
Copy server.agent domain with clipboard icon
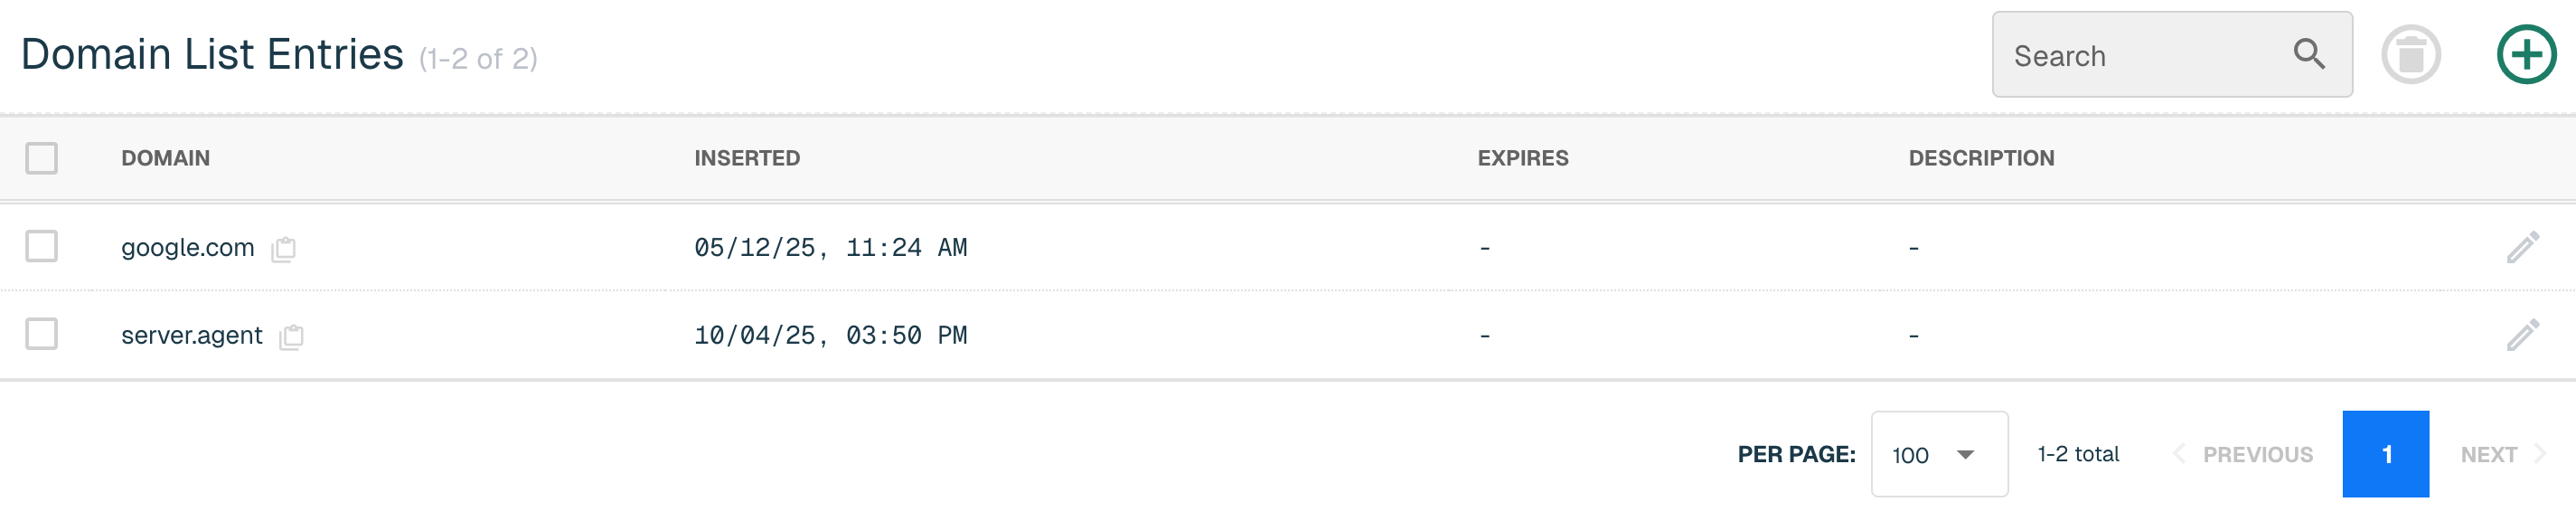292,336
